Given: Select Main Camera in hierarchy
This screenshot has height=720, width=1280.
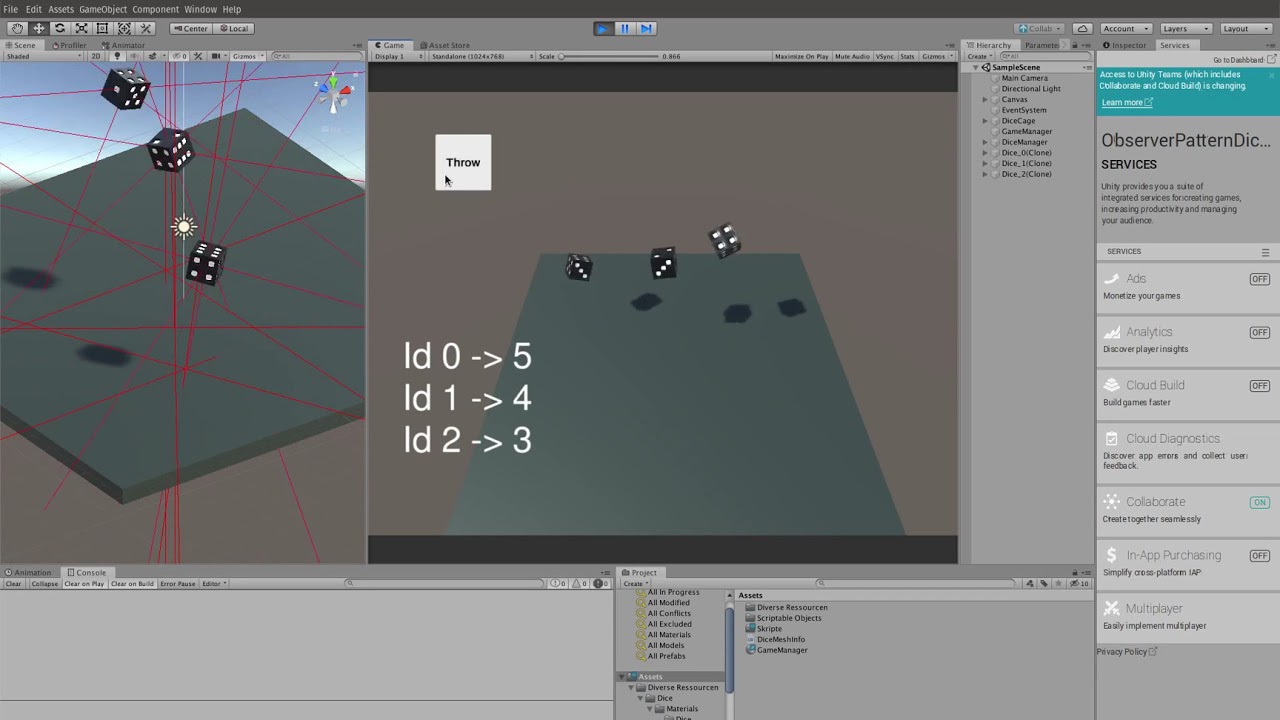Looking at the screenshot, I should pos(1025,78).
